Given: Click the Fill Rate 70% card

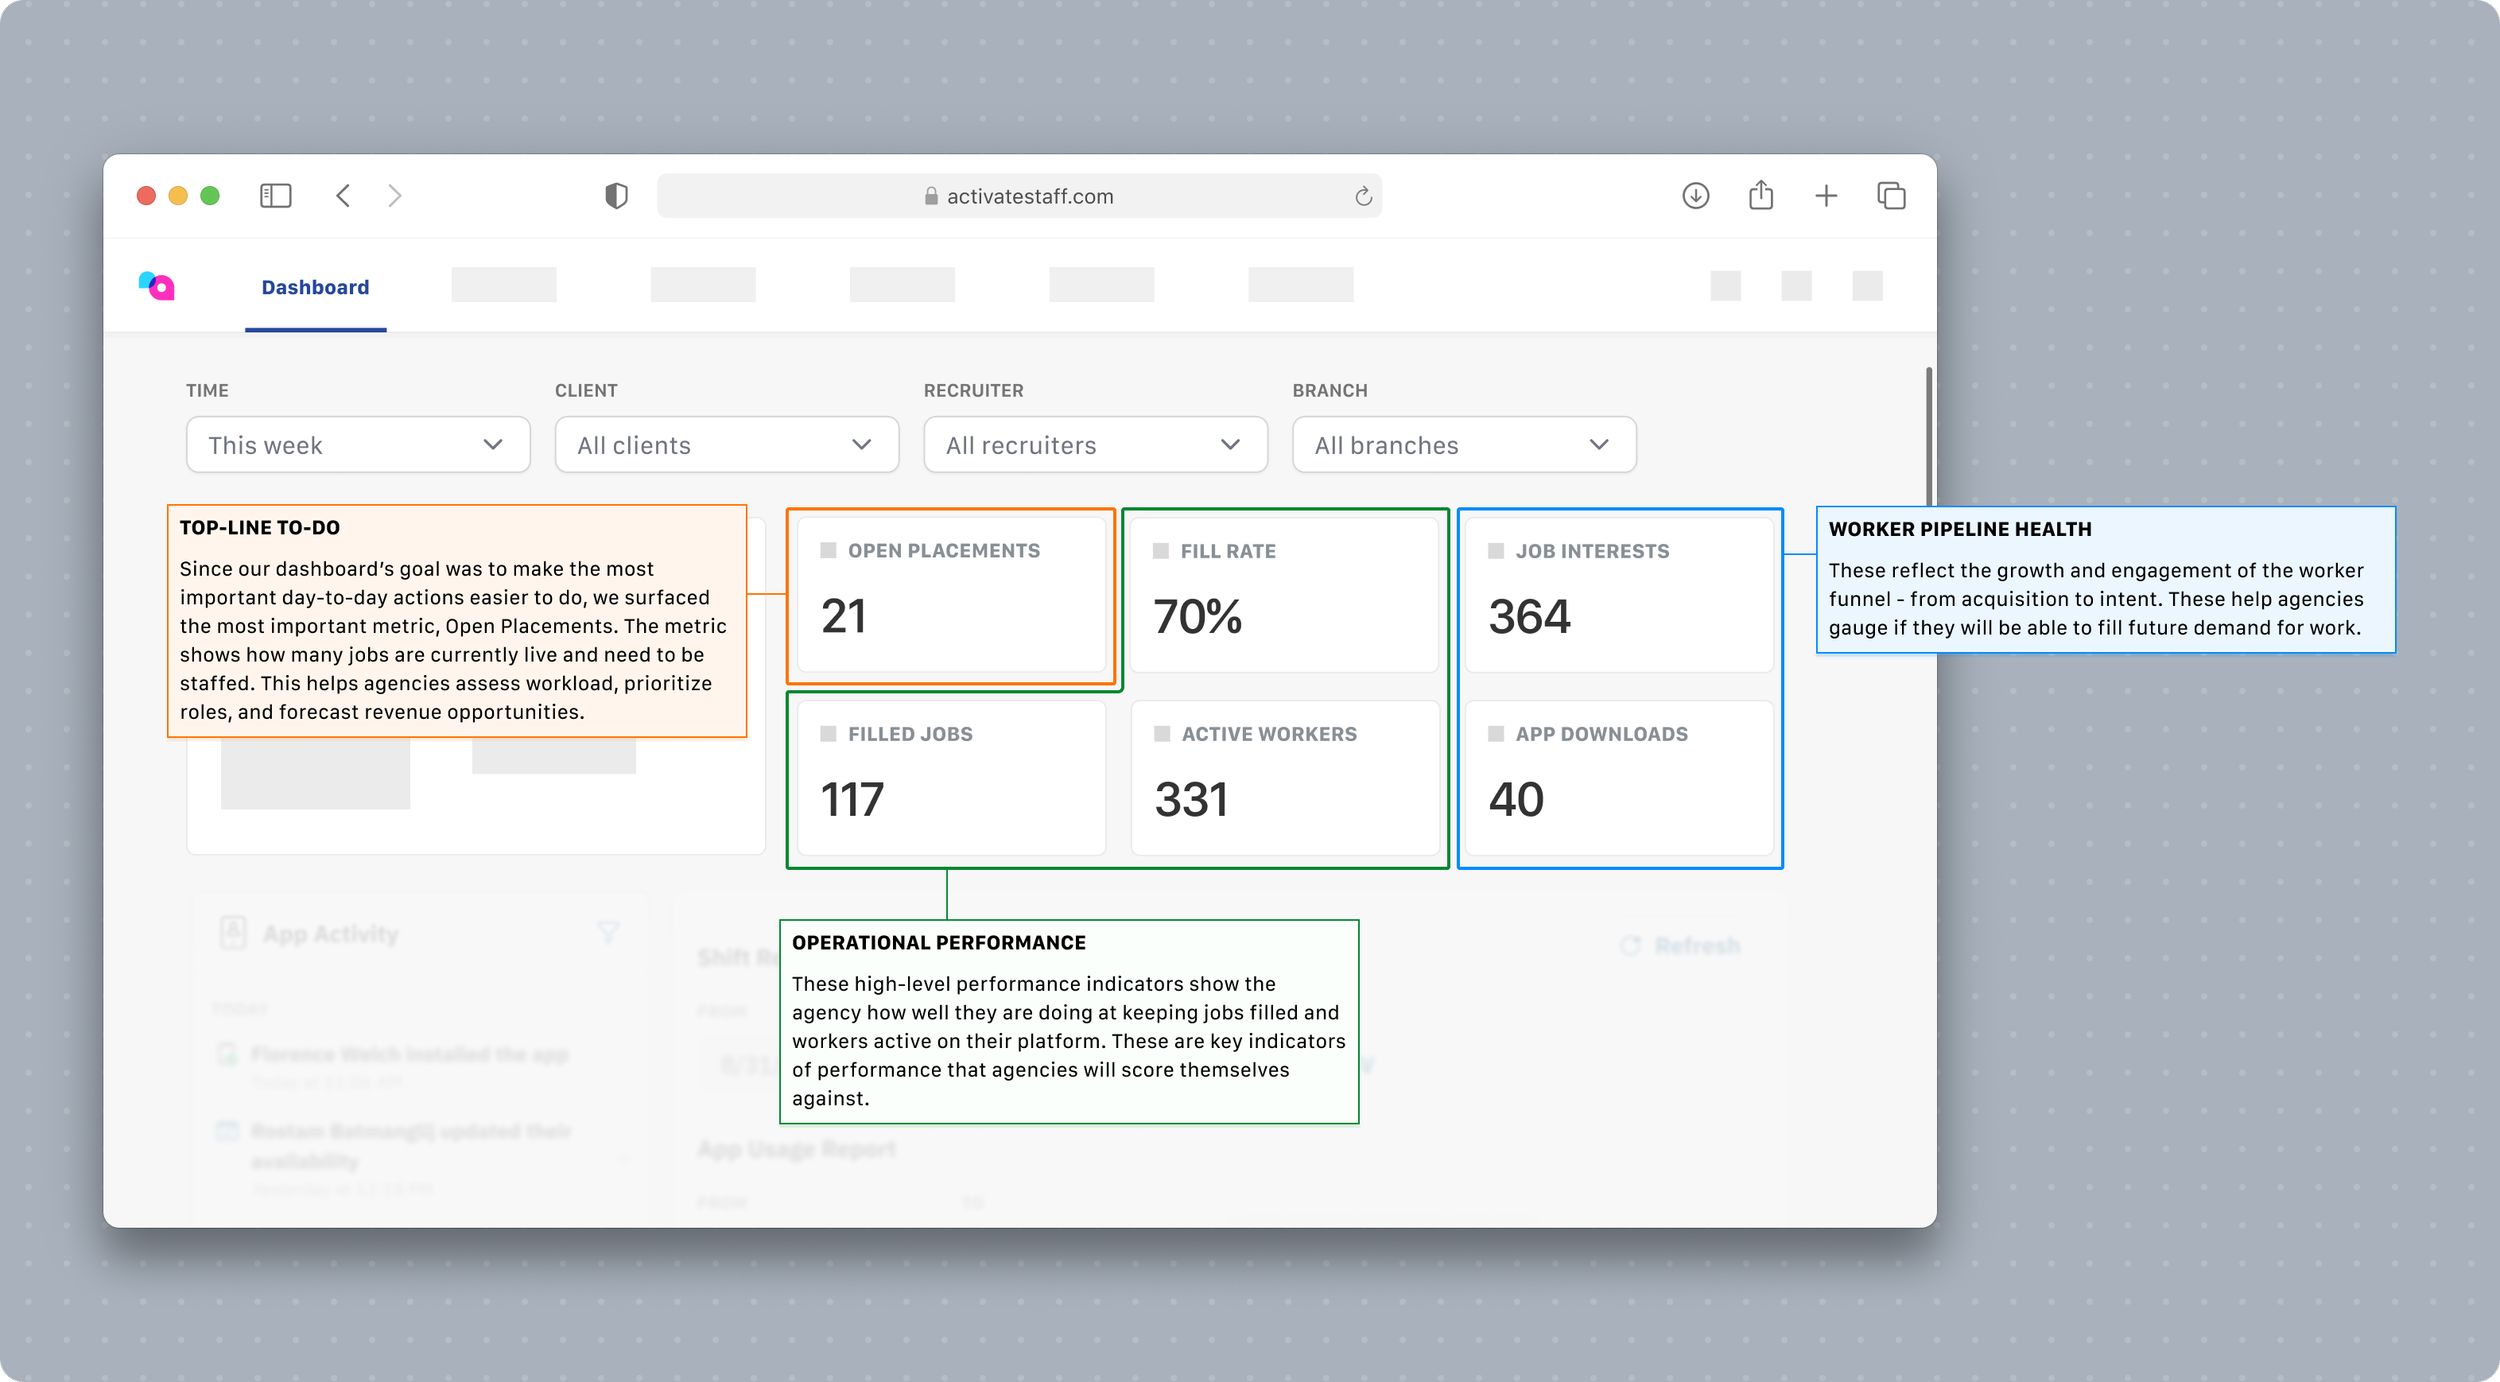Looking at the screenshot, I should (x=1284, y=596).
